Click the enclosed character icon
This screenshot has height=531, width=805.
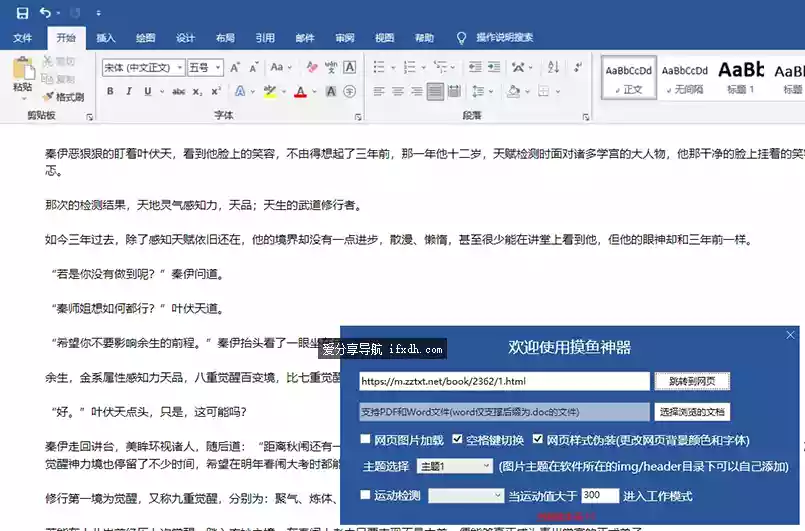tap(350, 91)
